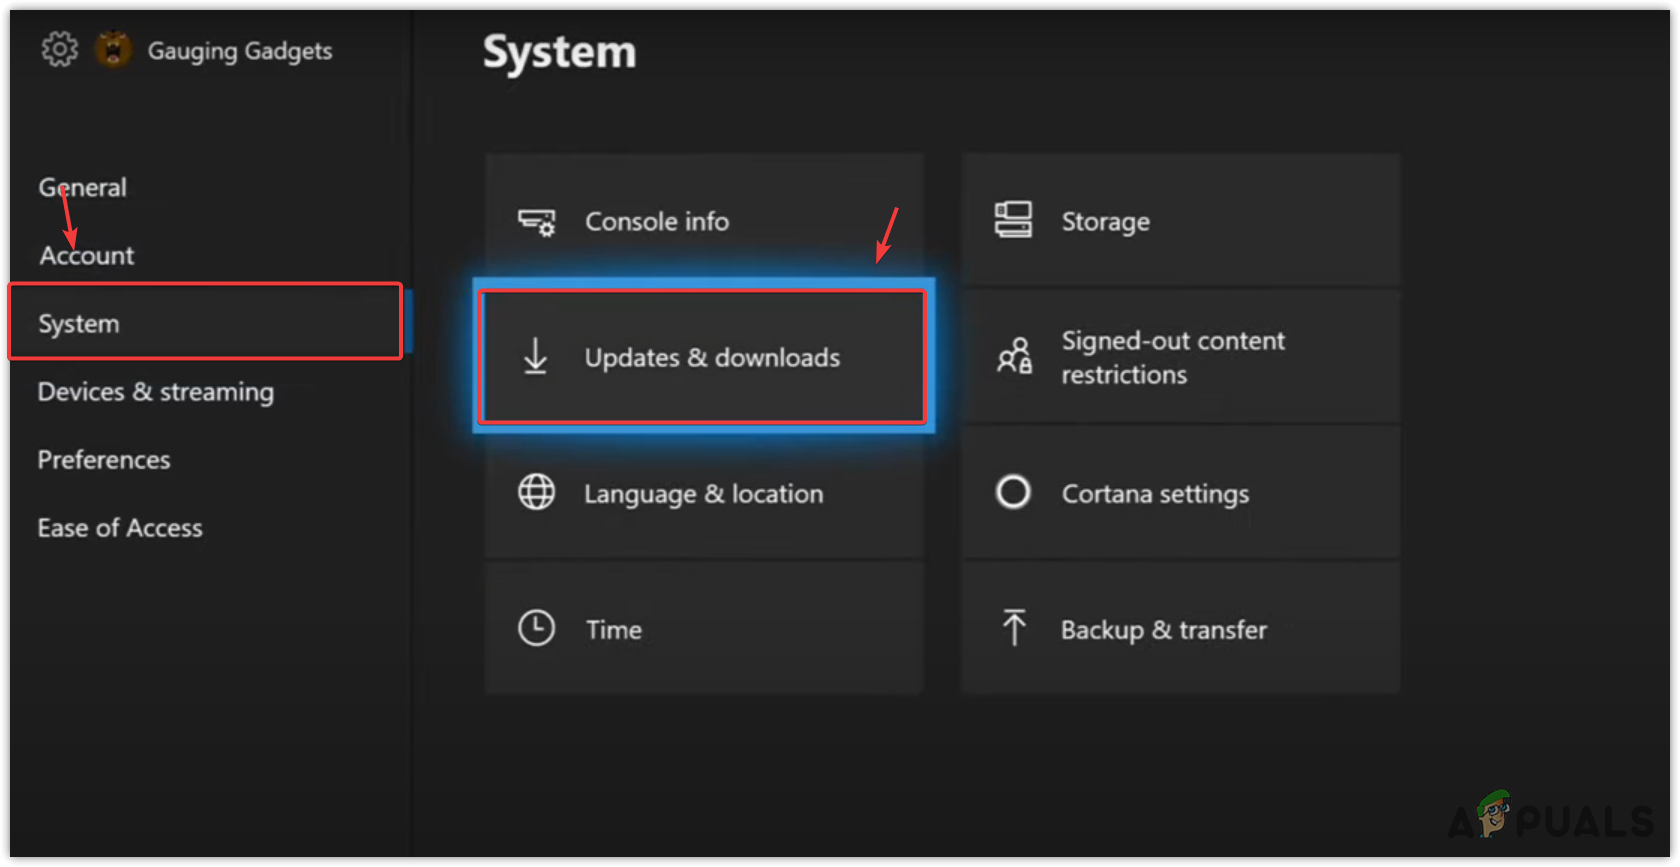
Task: Click the Gauging Gadgets profile name
Action: click(x=240, y=51)
